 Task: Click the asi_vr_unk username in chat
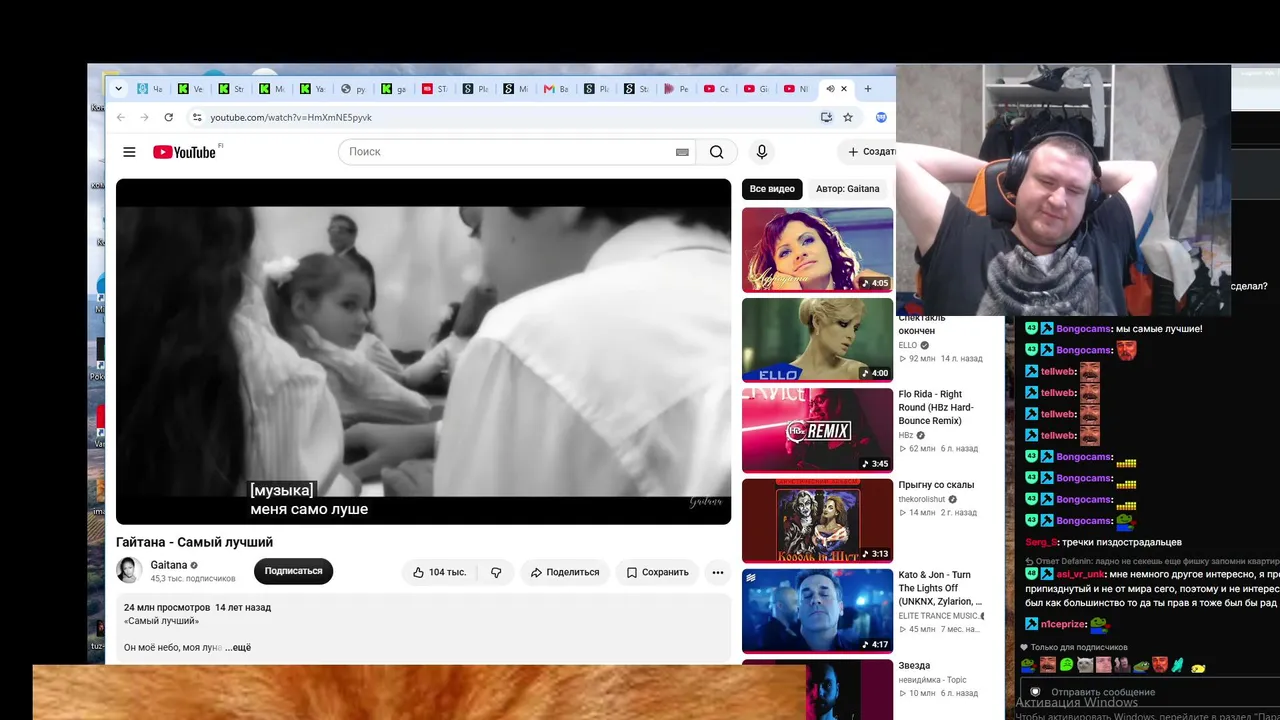pyautogui.click(x=1080, y=575)
